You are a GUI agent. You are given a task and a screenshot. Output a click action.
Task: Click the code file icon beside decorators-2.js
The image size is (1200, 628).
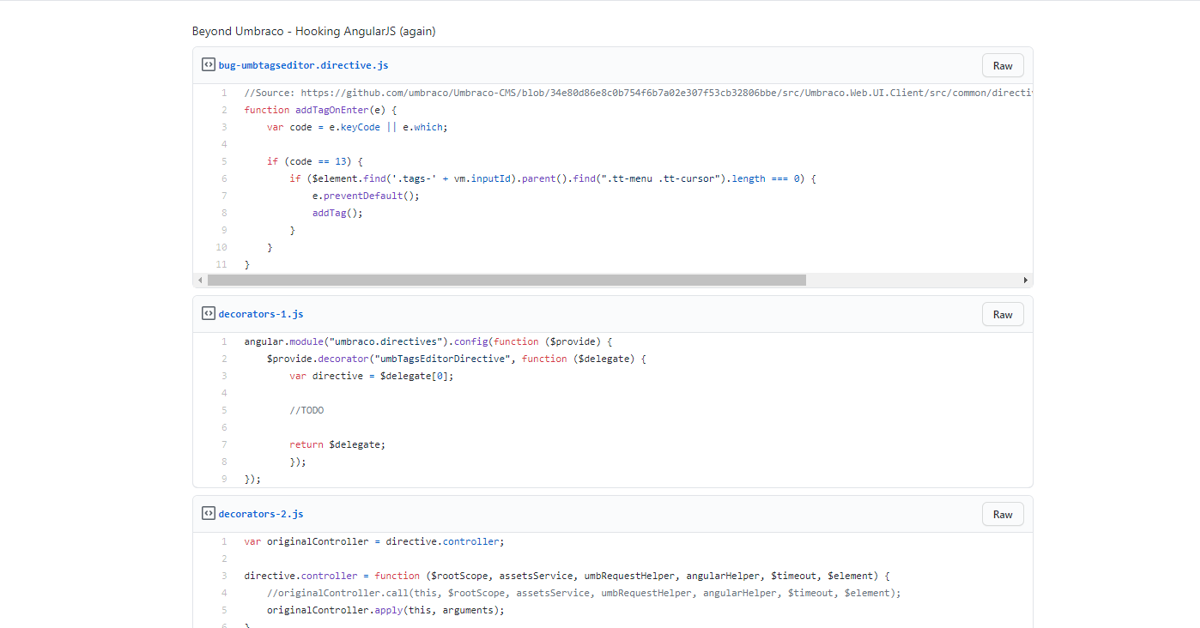208,513
